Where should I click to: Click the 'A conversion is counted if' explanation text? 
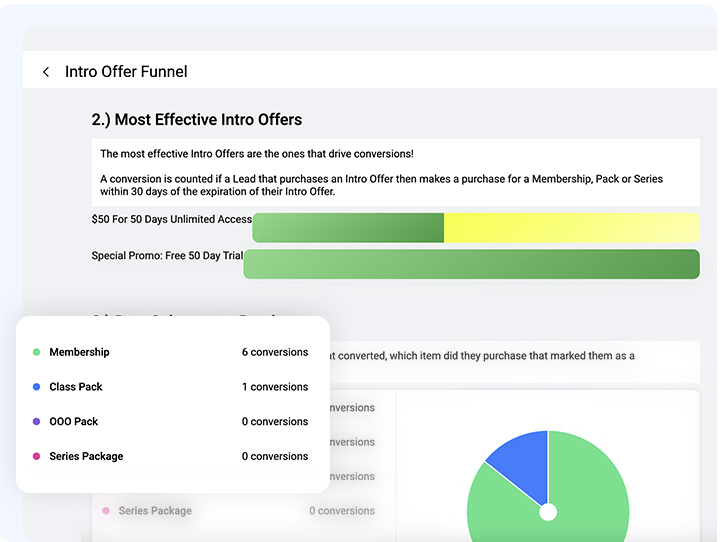381,185
